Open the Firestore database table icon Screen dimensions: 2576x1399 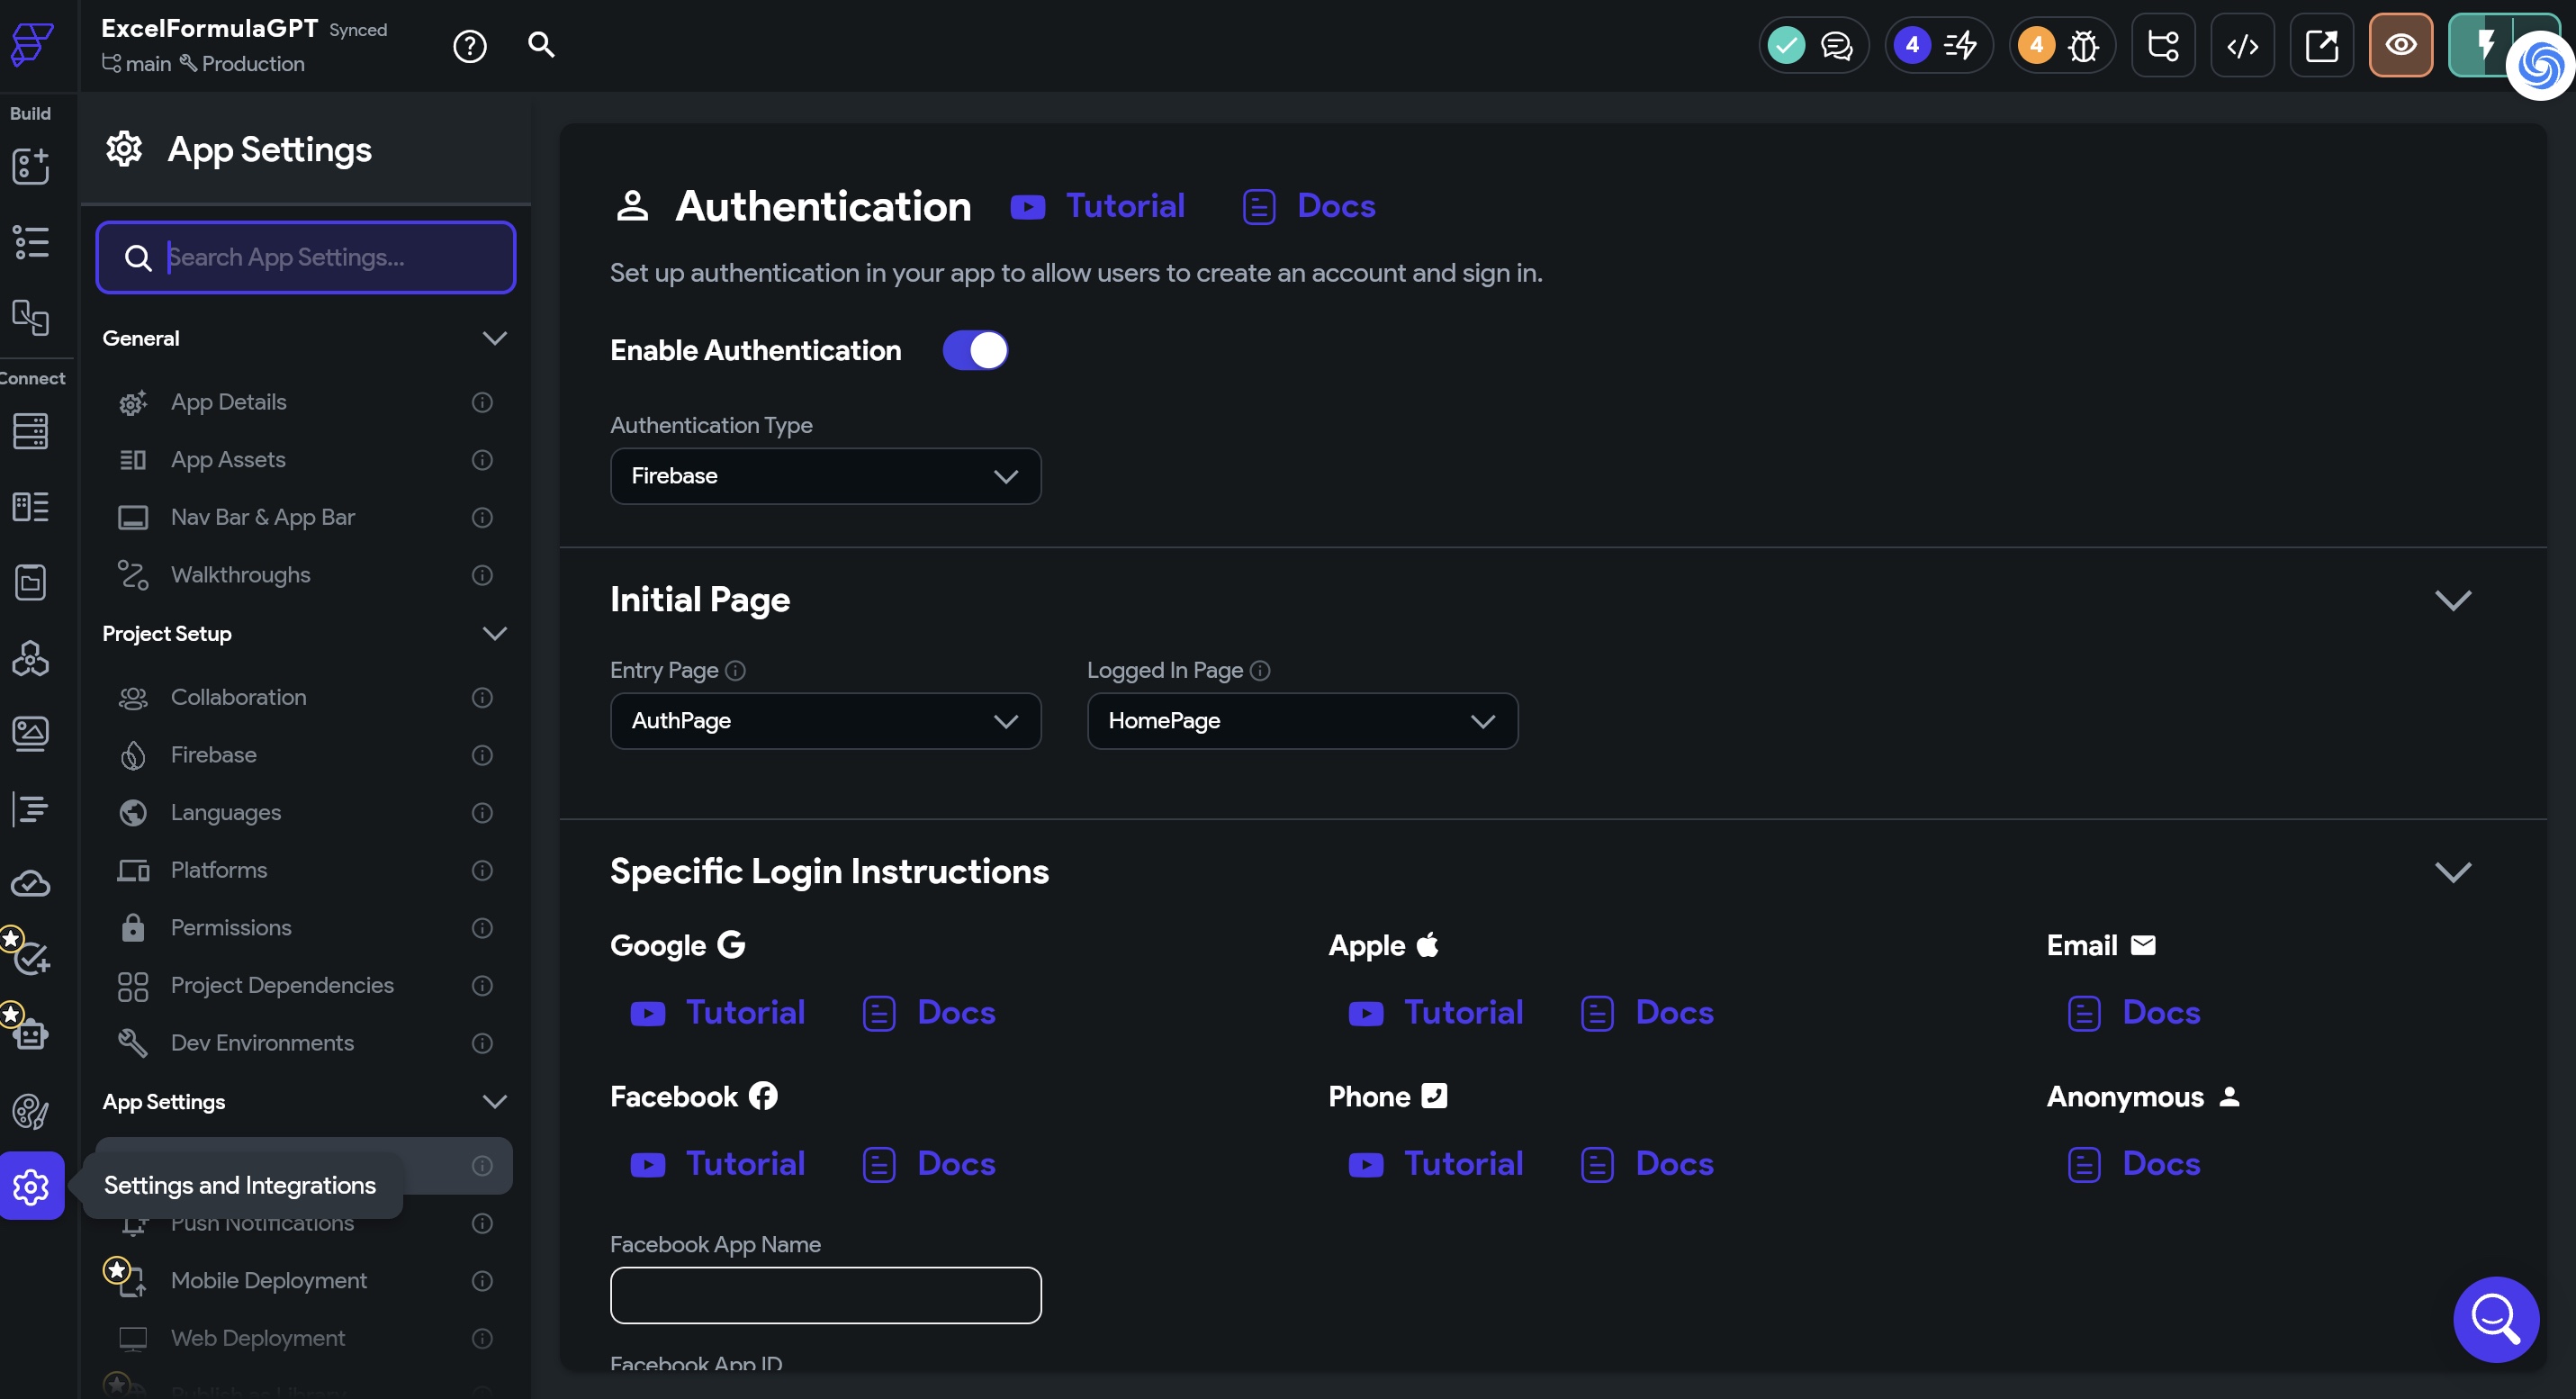click(x=30, y=431)
